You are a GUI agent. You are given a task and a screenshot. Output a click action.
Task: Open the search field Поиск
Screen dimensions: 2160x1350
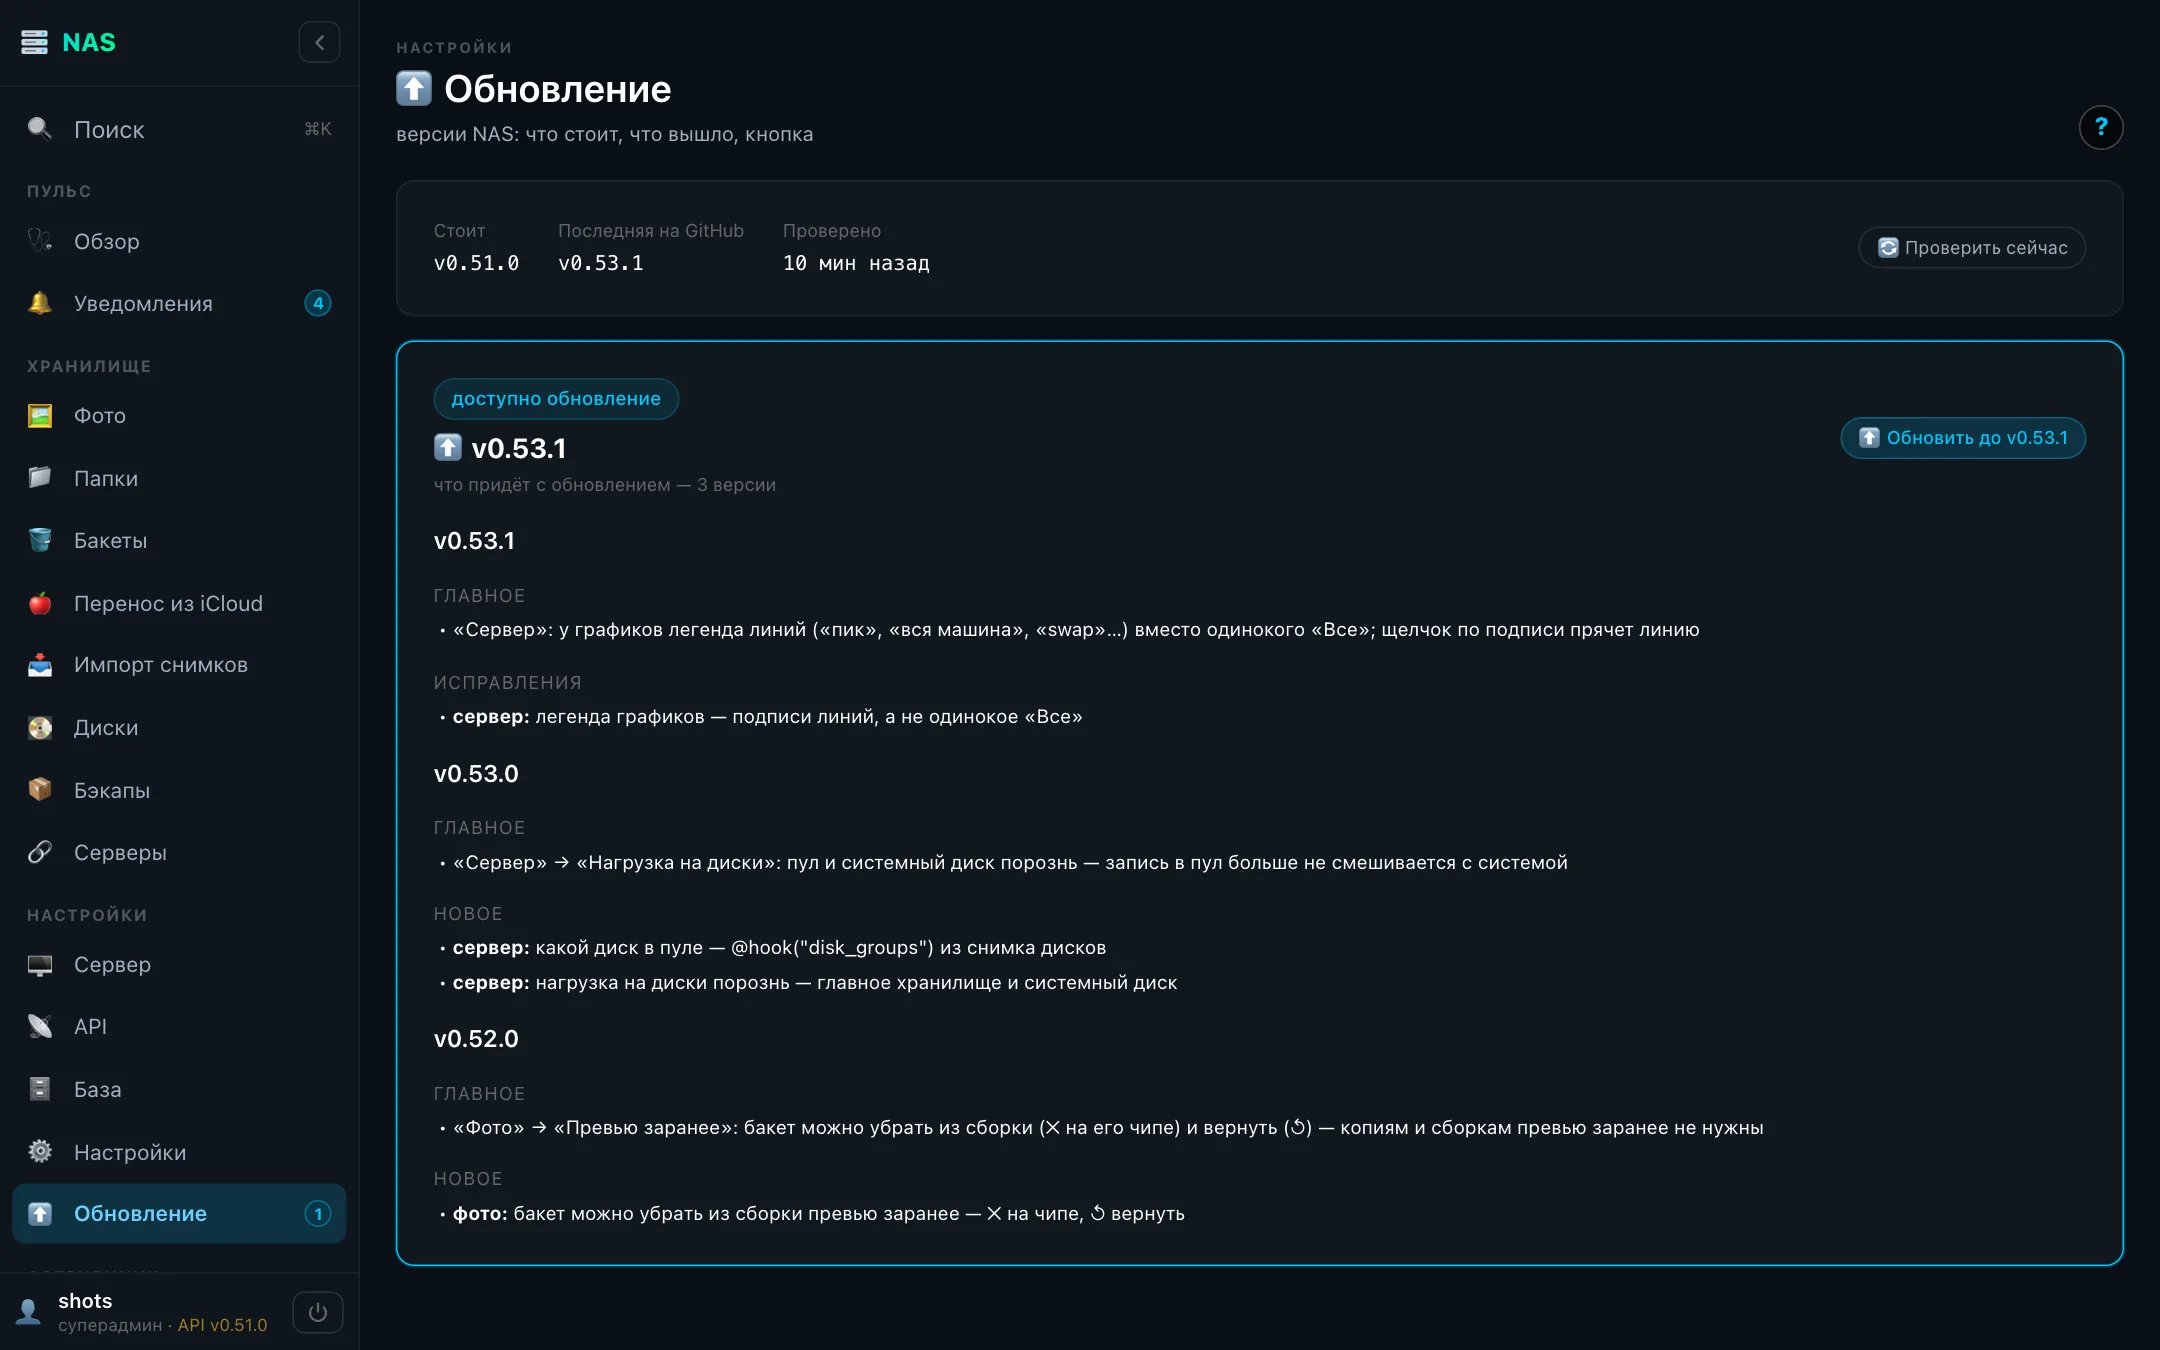tap(179, 129)
